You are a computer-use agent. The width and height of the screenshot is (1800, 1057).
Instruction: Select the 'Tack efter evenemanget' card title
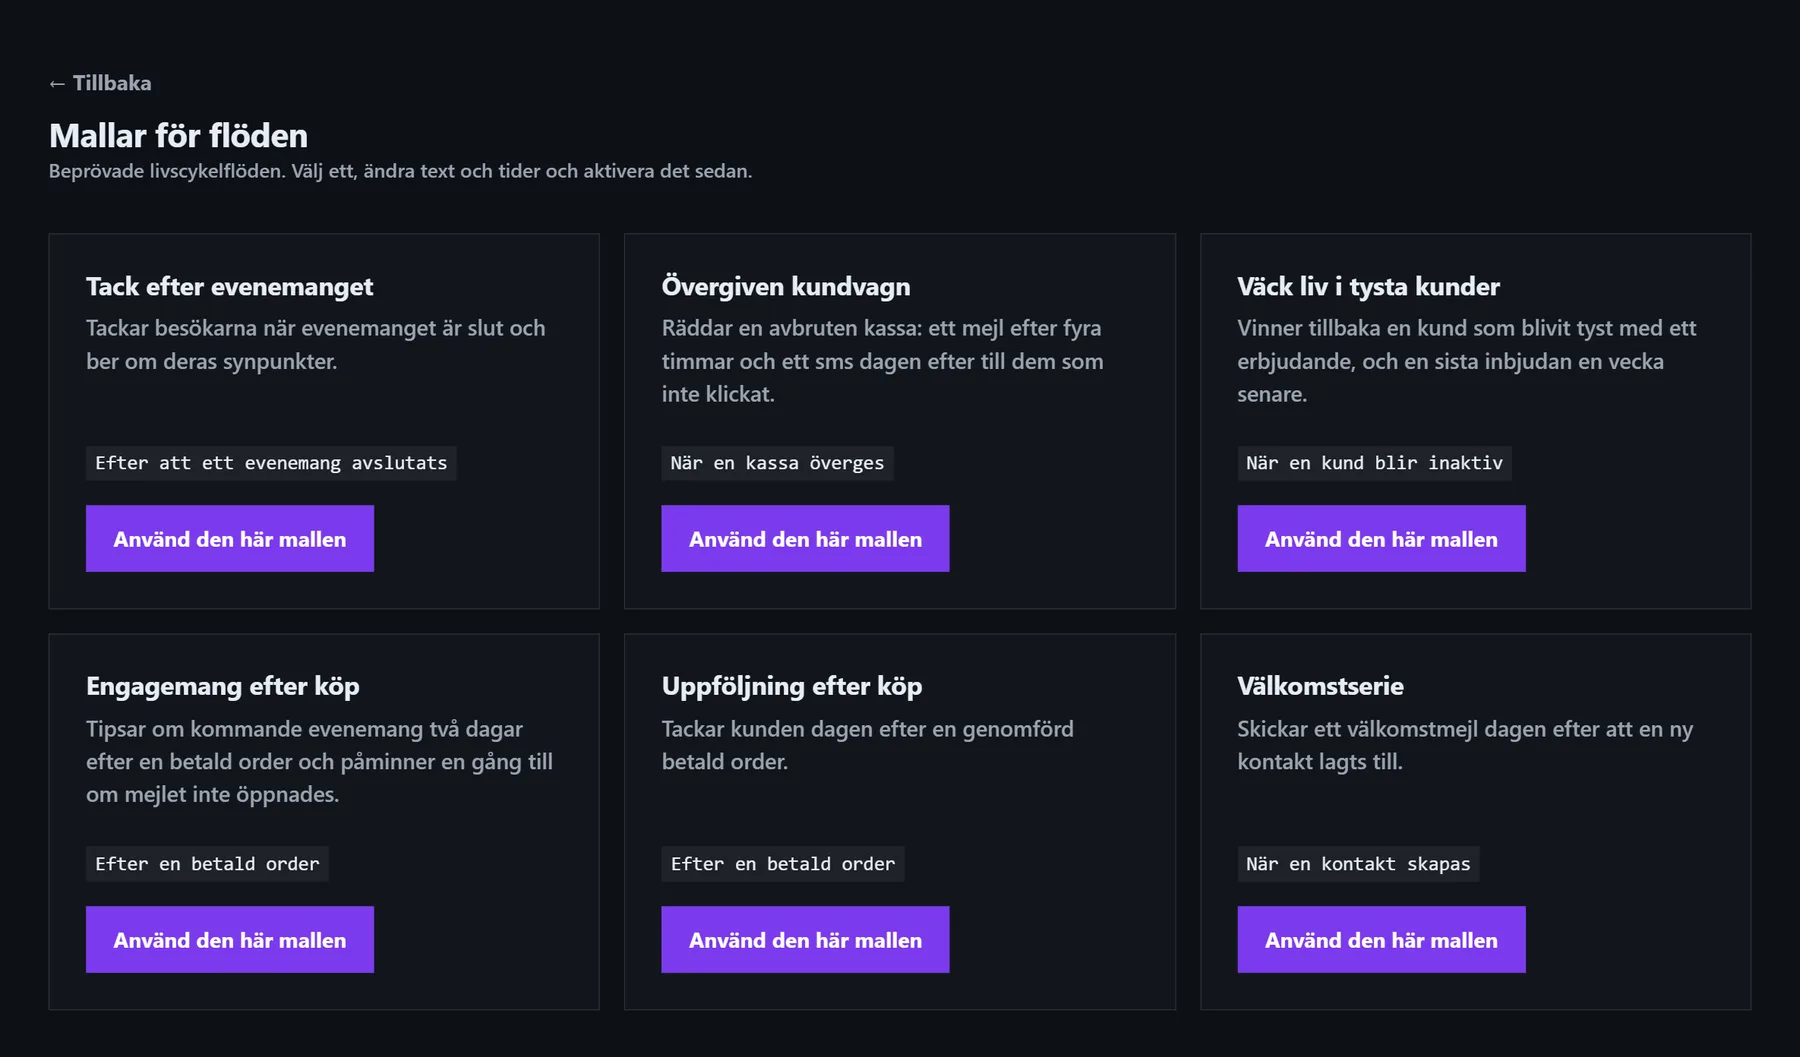coord(229,287)
